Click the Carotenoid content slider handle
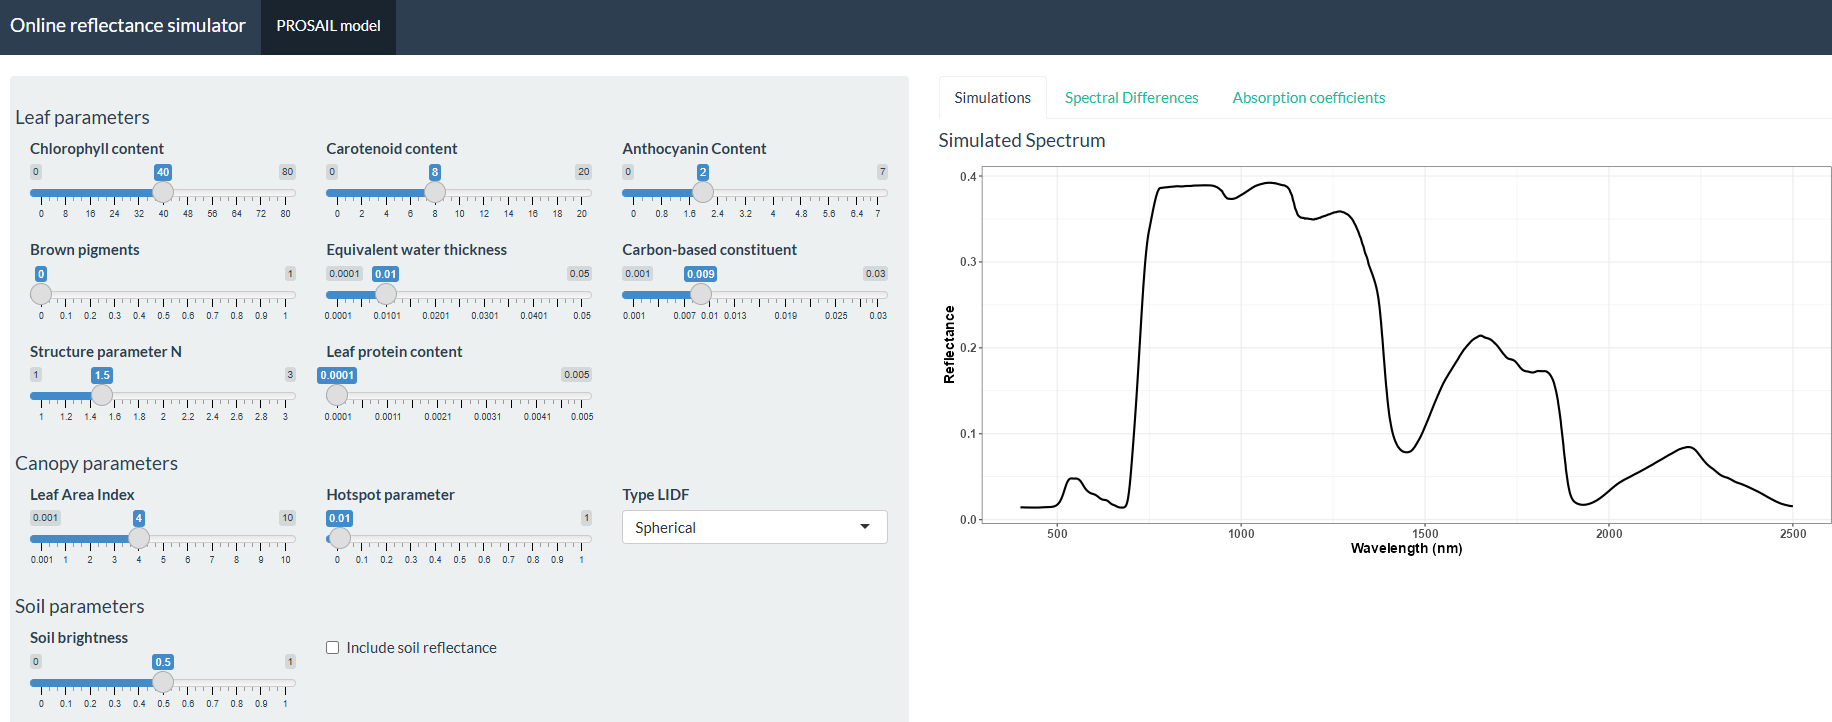The width and height of the screenshot is (1832, 722). [x=435, y=192]
